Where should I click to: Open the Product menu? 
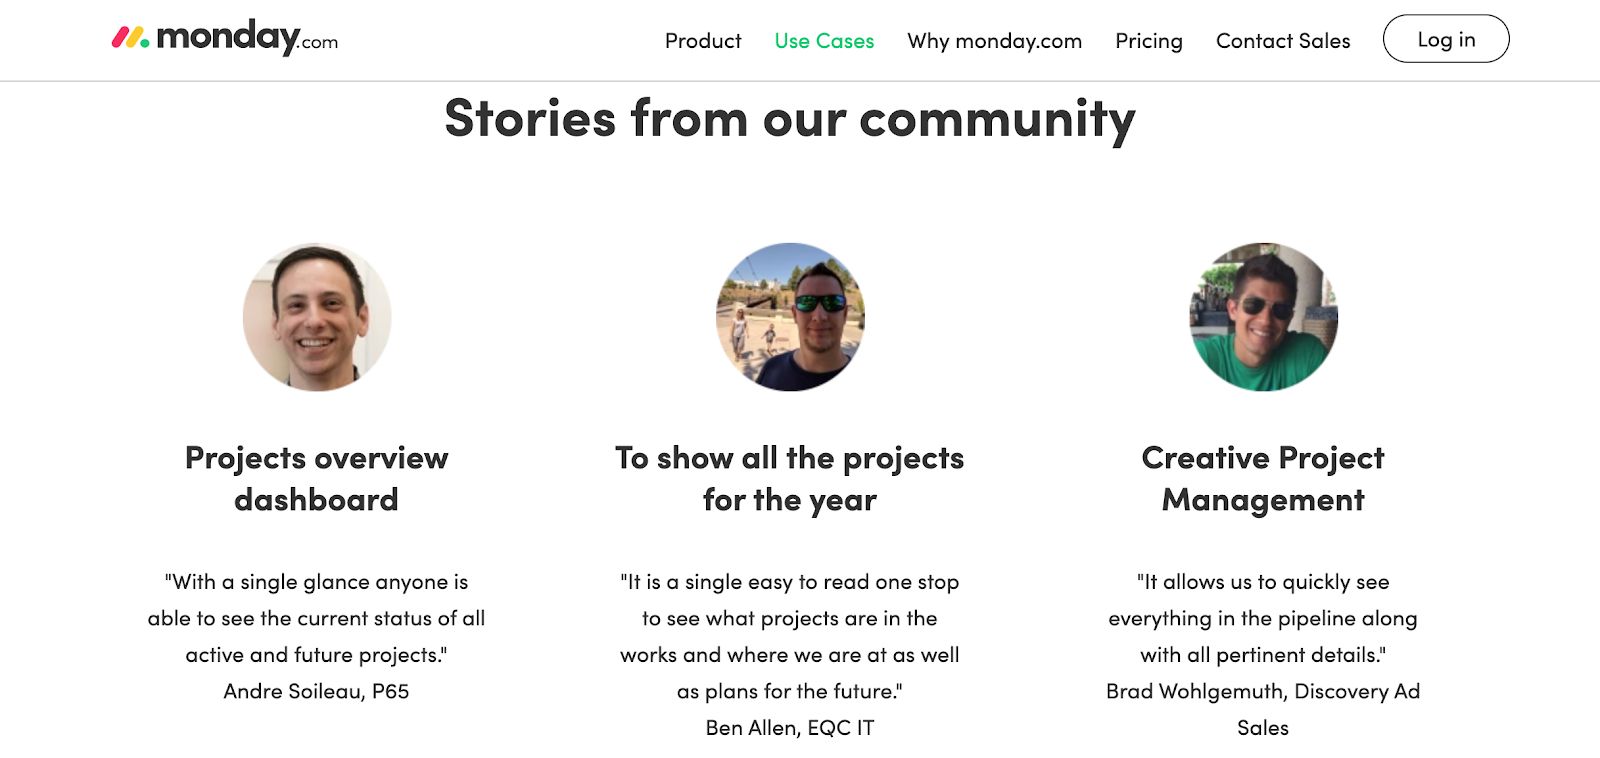[703, 41]
